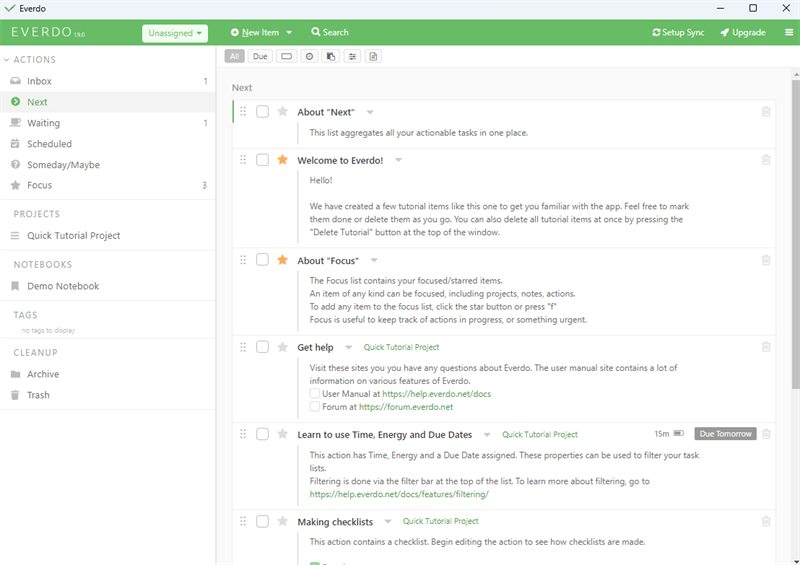
Task: Filter by energy level battery icon
Action: coord(287,56)
